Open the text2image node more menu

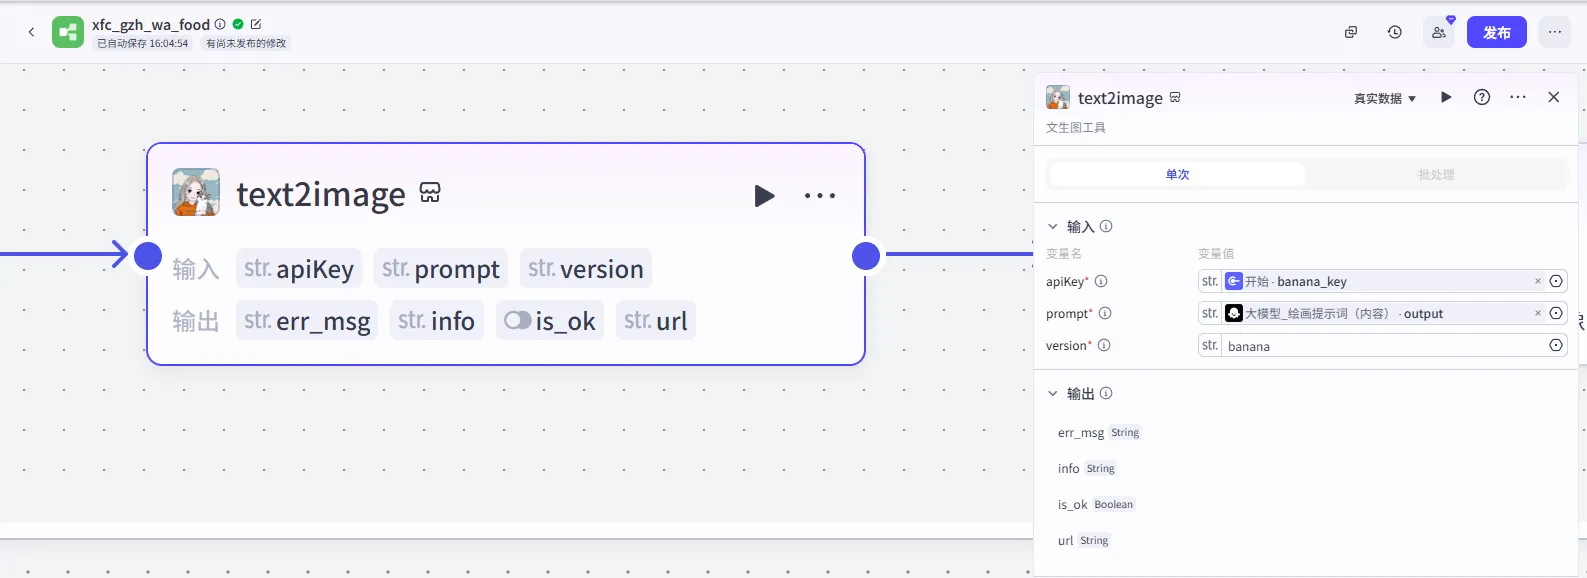820,196
